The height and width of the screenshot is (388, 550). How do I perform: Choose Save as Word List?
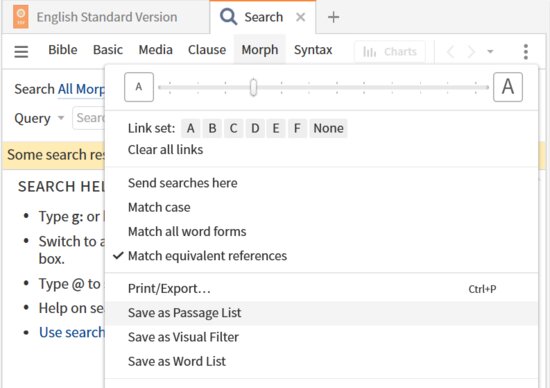[321, 361]
